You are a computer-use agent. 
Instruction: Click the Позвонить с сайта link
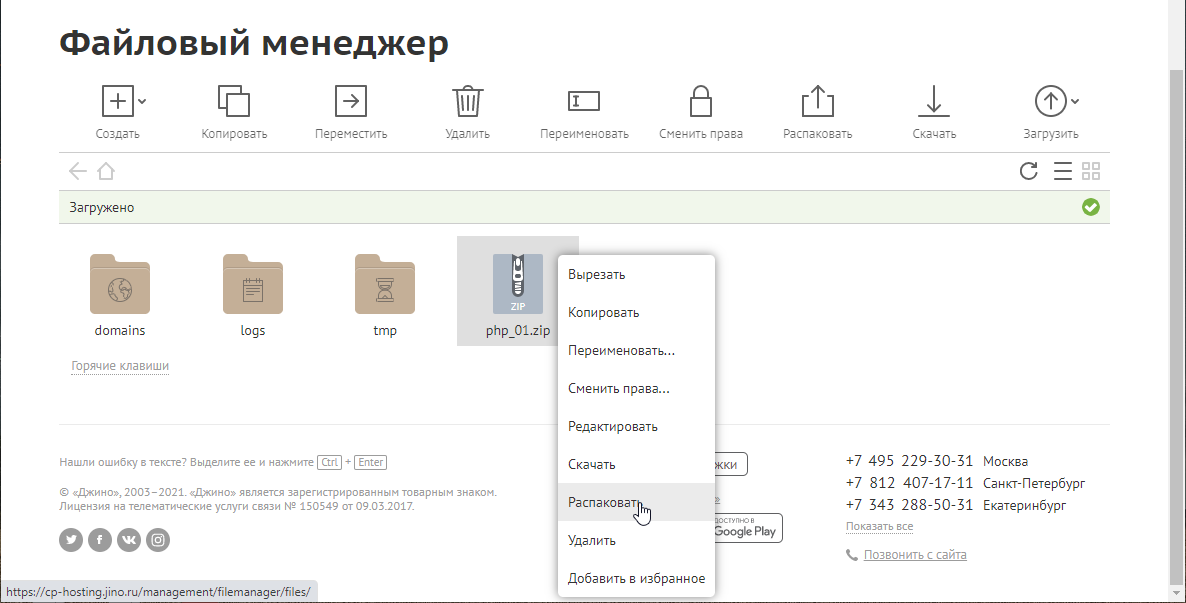(915, 555)
